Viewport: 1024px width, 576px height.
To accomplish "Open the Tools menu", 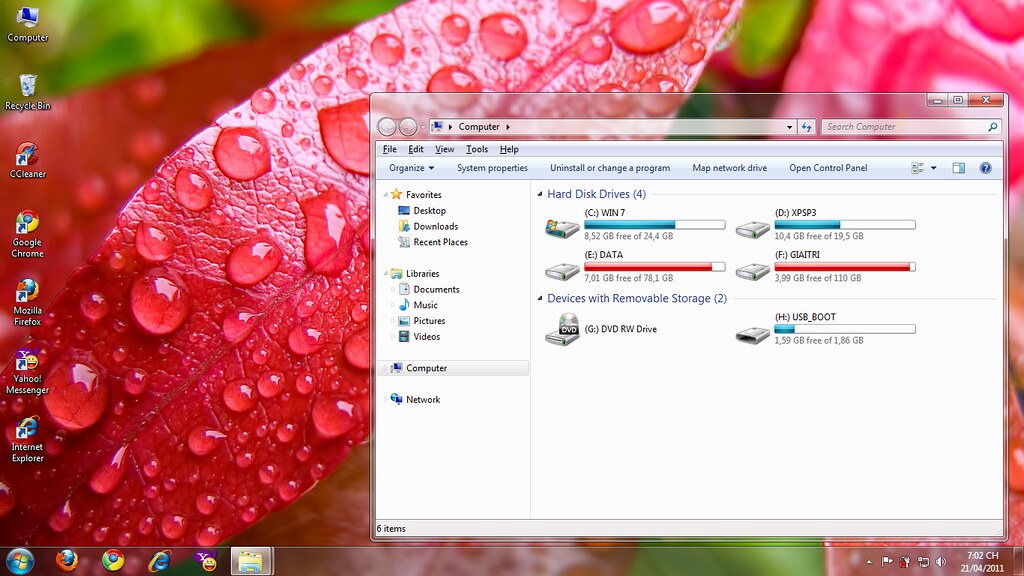I will 477,149.
